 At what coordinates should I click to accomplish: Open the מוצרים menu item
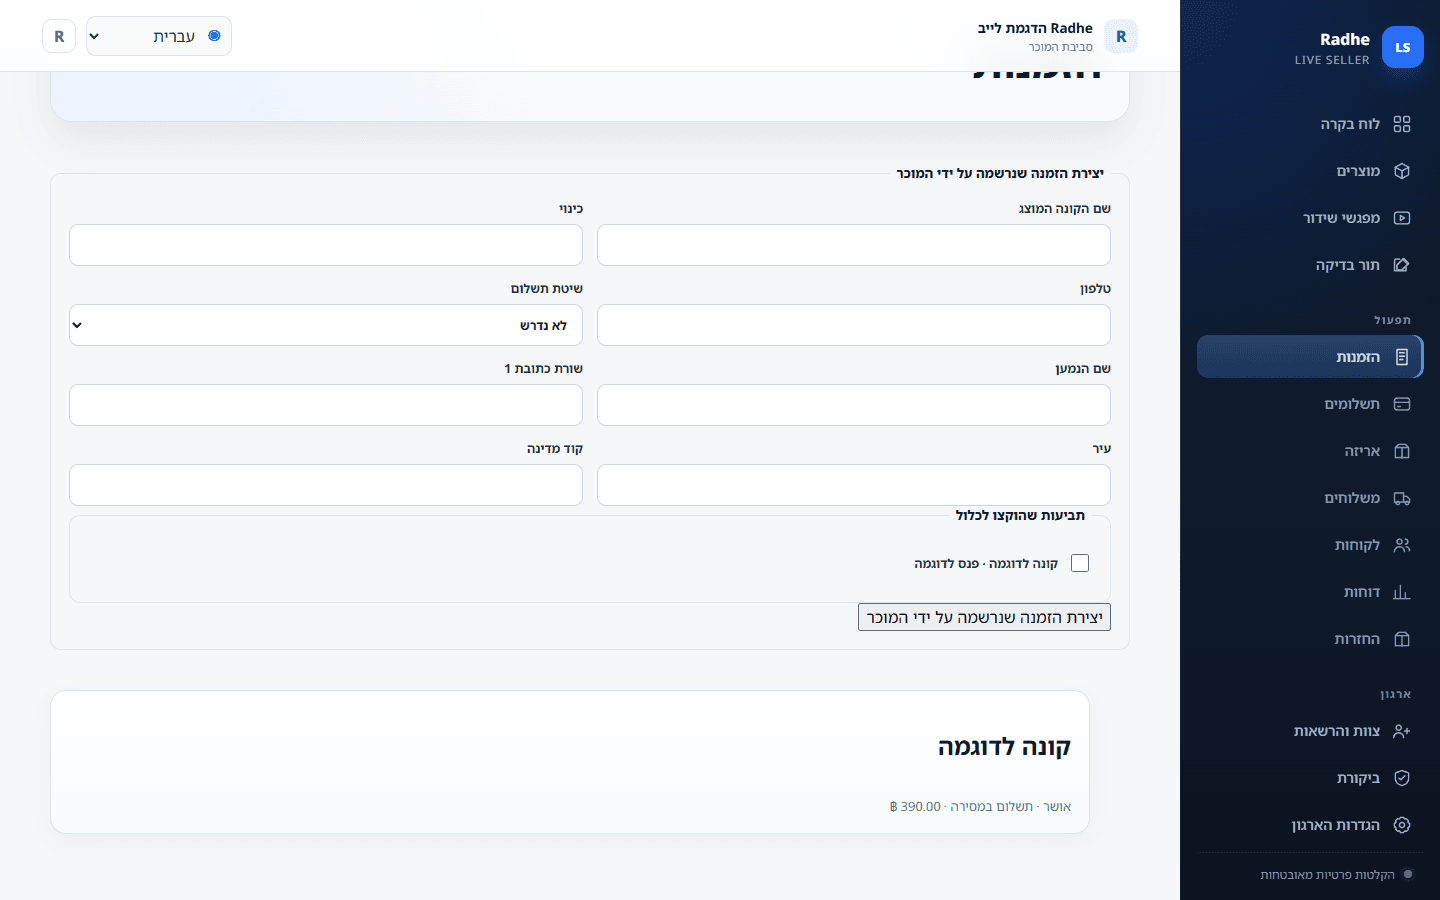[x=1310, y=171]
